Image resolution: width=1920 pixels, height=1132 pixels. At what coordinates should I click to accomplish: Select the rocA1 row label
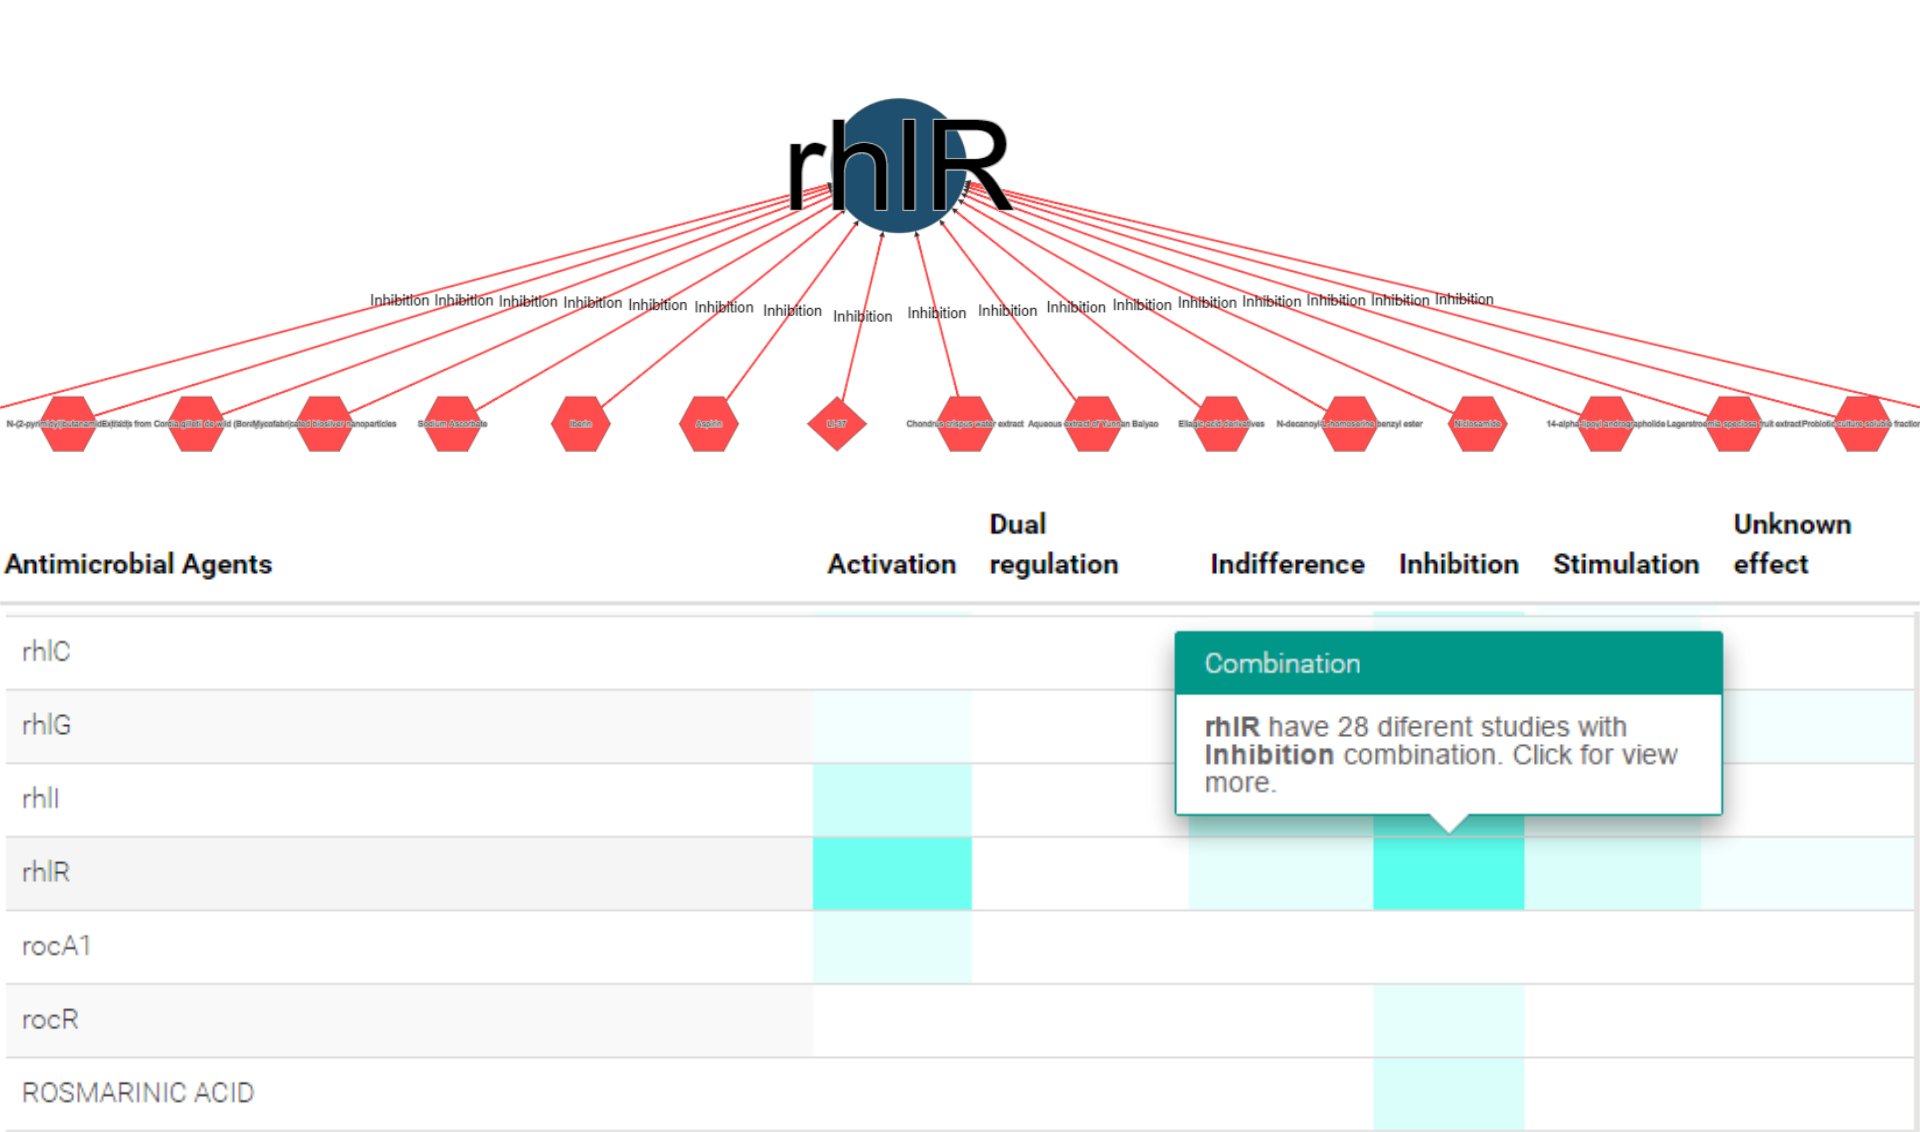coord(56,946)
